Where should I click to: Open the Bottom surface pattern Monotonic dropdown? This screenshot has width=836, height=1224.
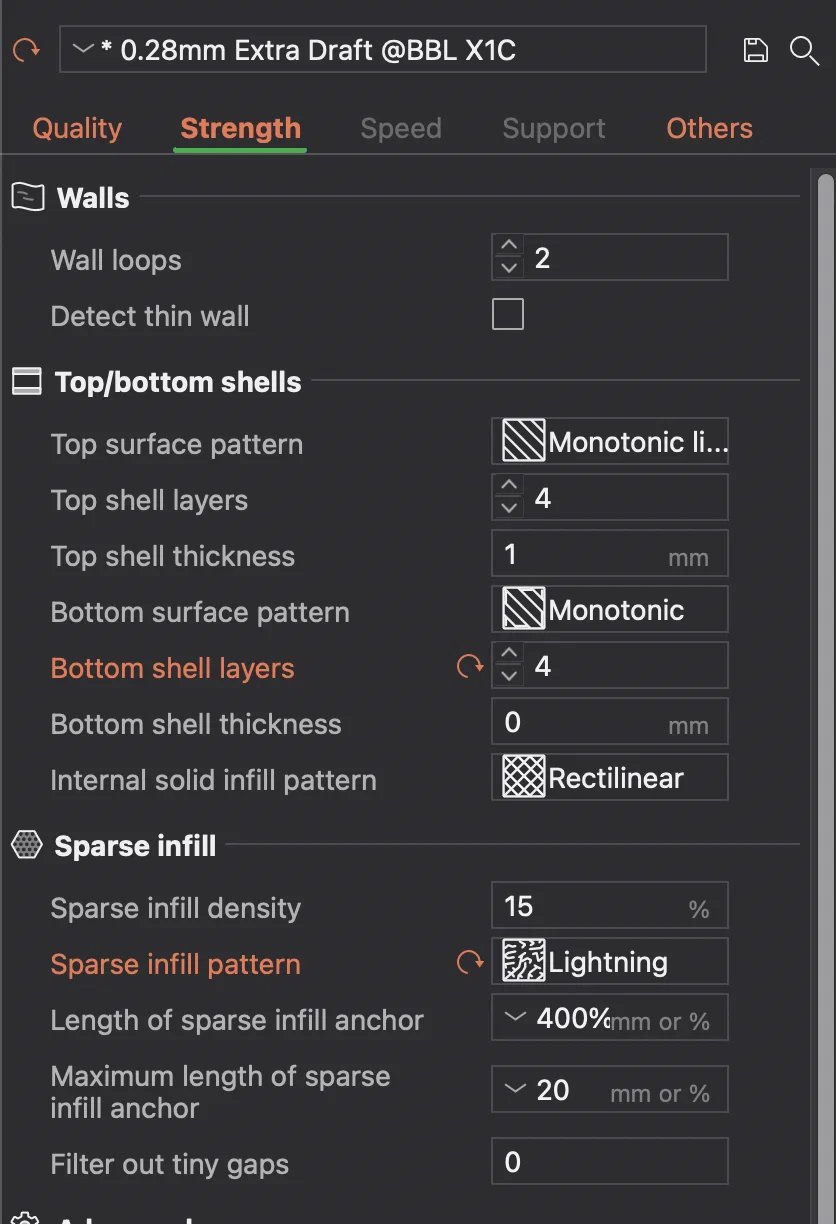click(x=610, y=610)
